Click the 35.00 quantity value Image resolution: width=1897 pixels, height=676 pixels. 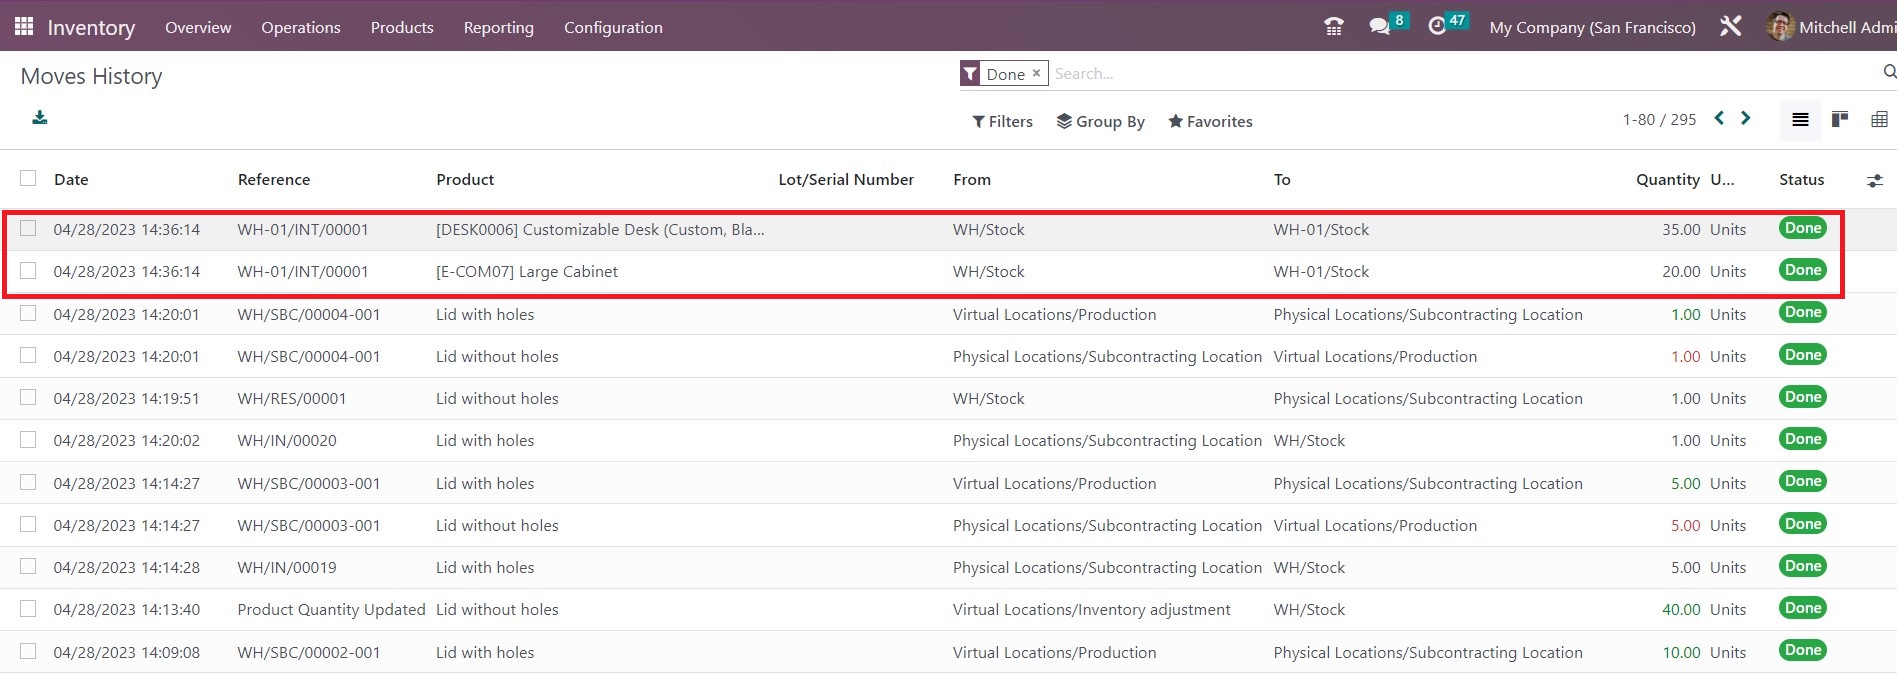point(1681,229)
